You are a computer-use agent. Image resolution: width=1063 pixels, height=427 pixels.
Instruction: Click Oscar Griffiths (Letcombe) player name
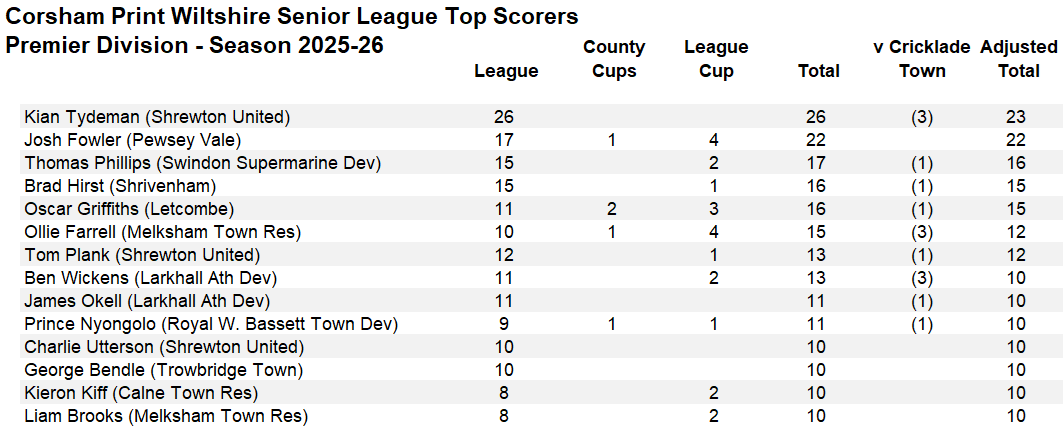point(129,209)
